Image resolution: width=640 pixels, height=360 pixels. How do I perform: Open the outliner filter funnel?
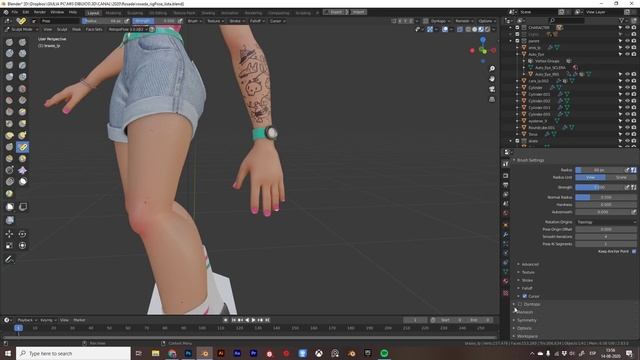click(622, 20)
